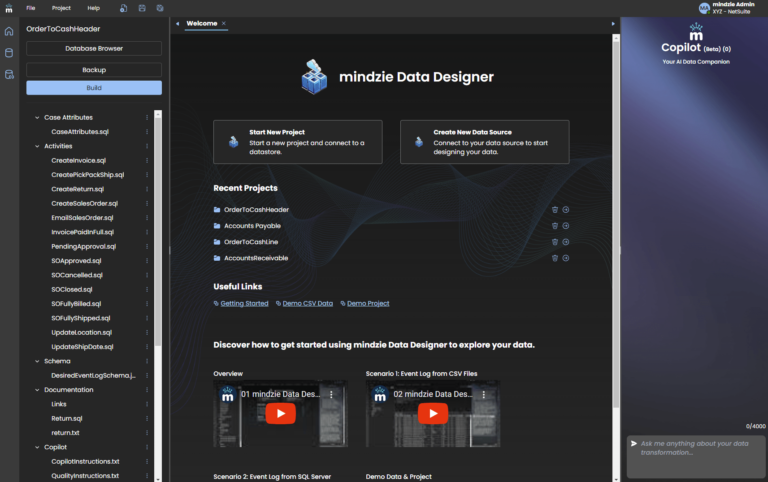Open the Help menu
Screen dimensions: 768x482
click(x=94, y=8)
